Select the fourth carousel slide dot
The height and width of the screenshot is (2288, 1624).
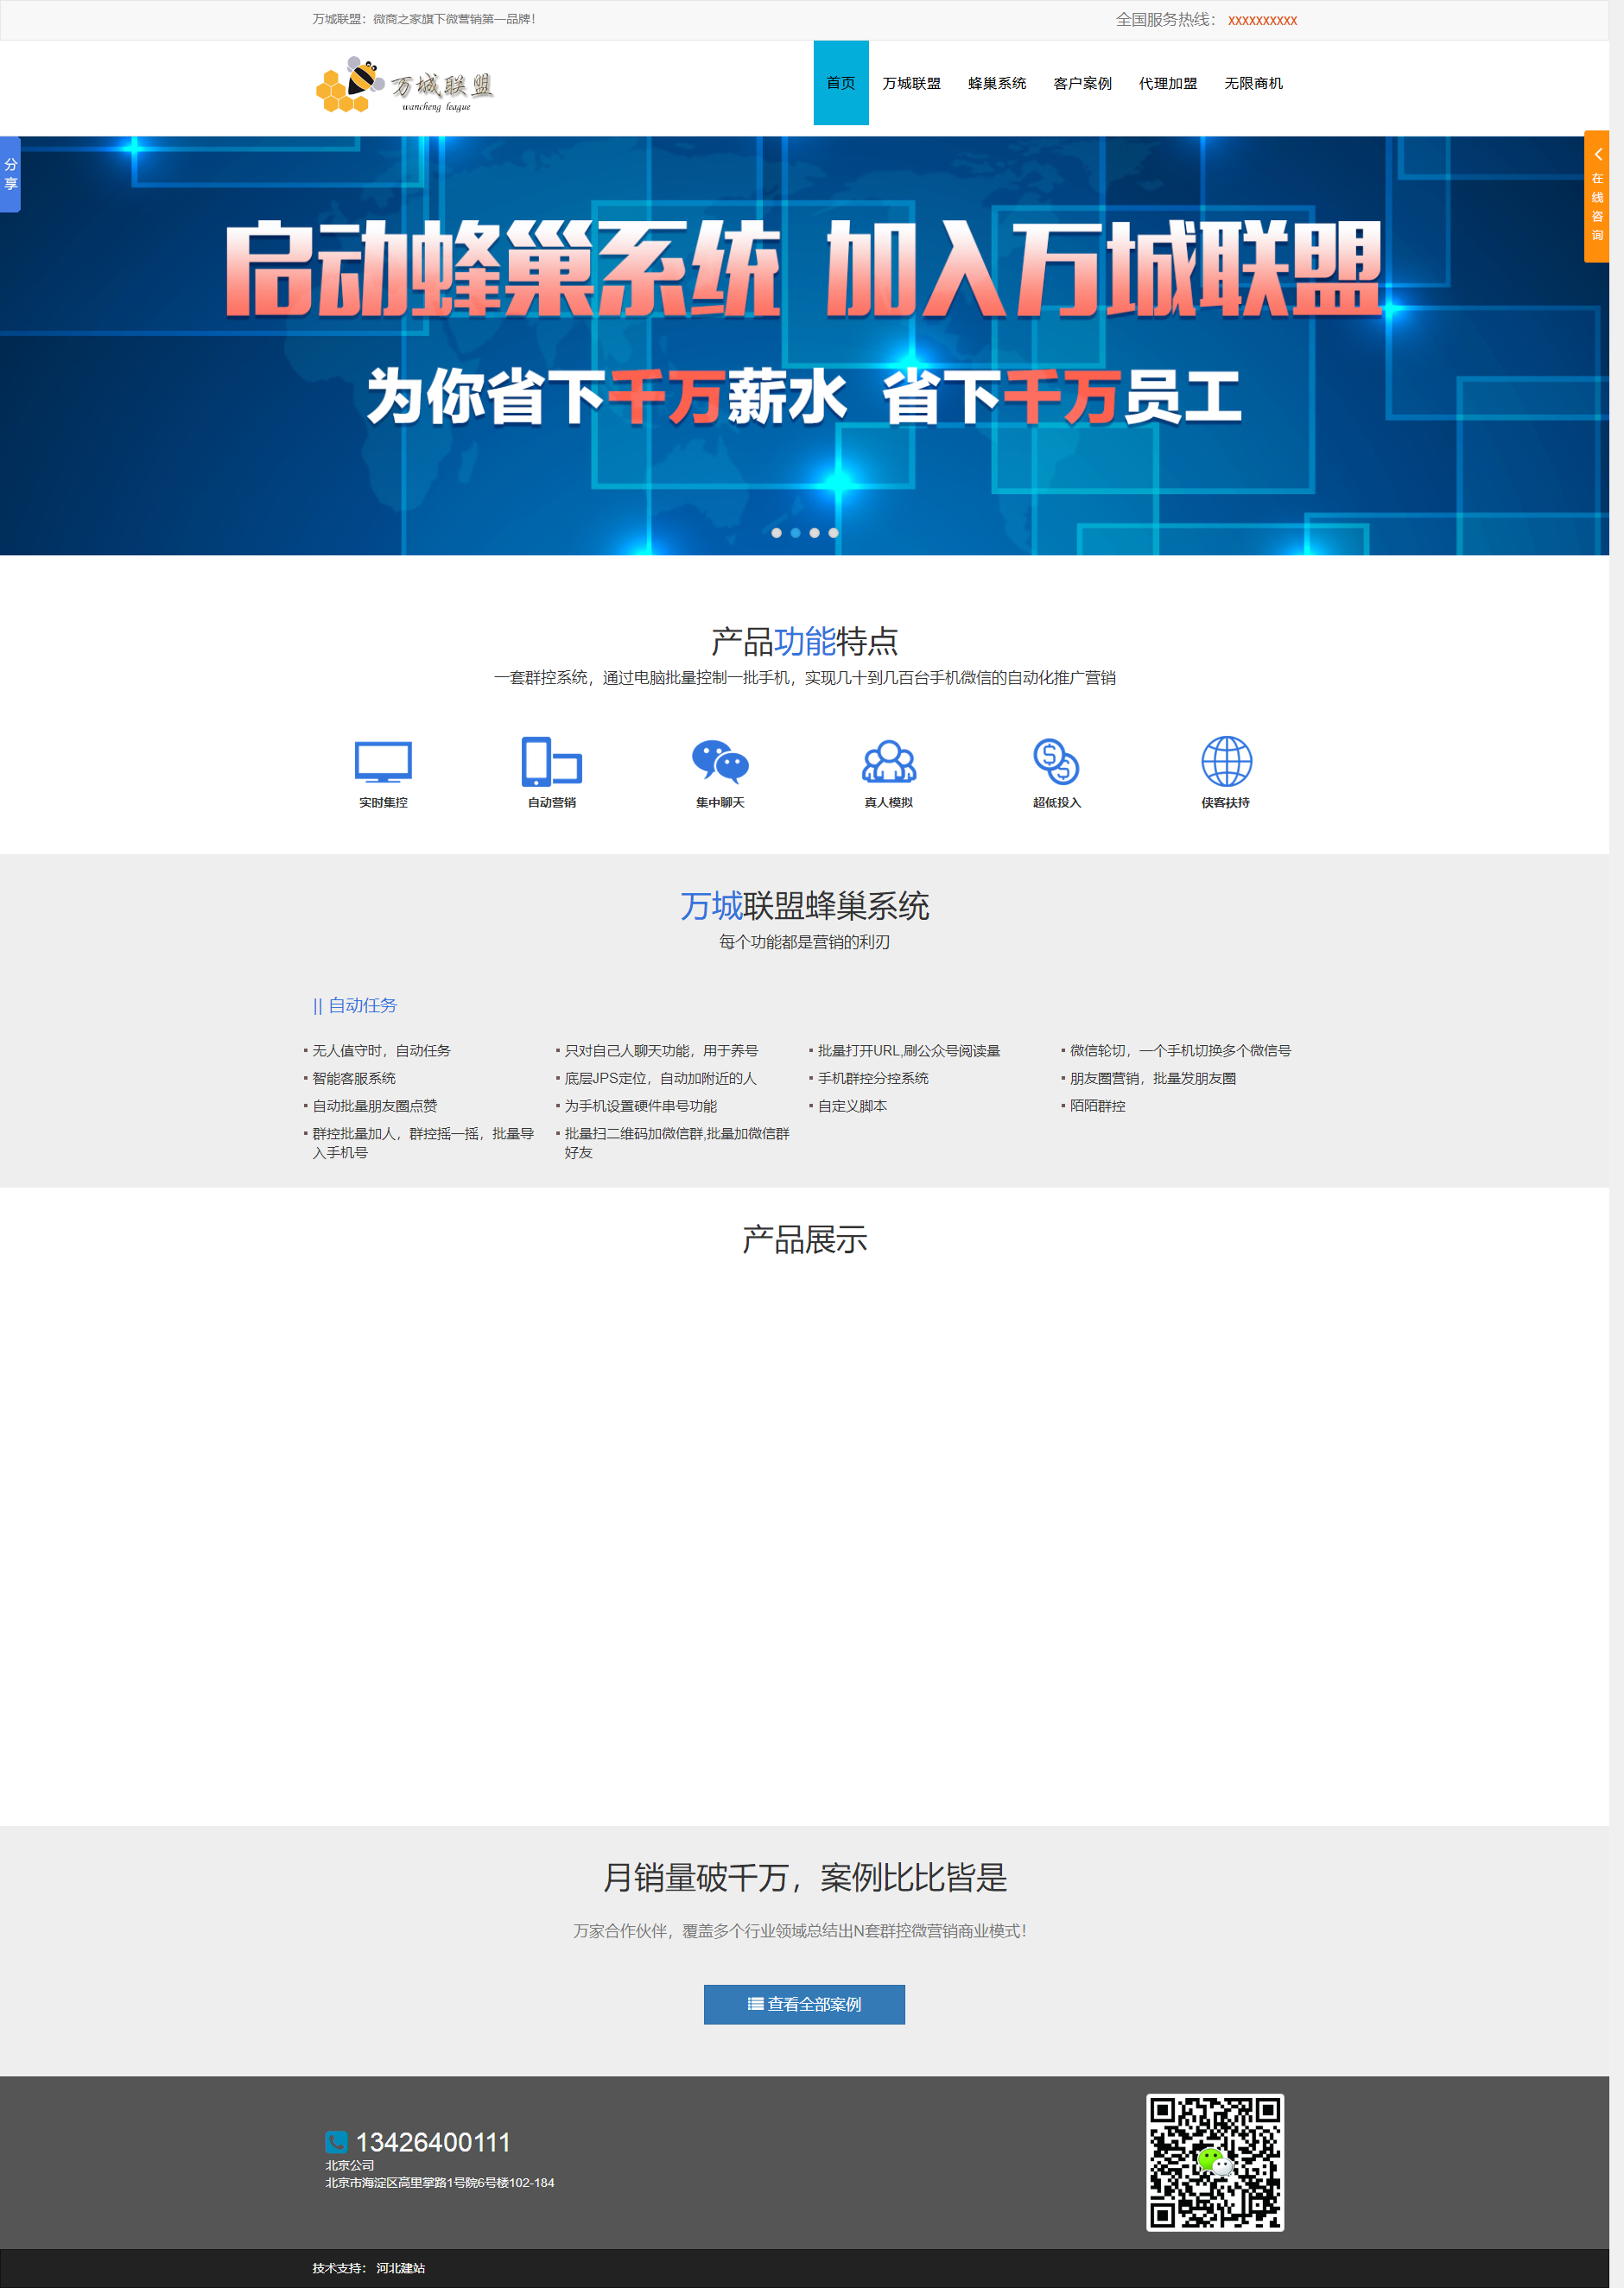(x=833, y=533)
